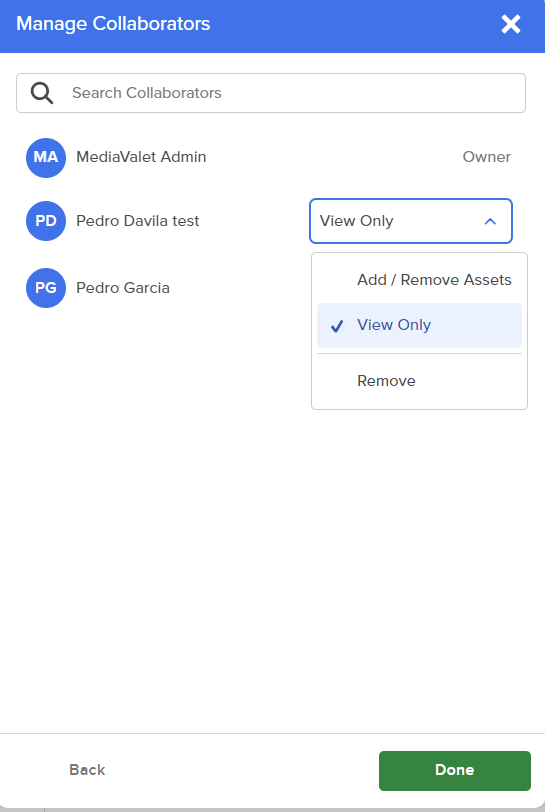545x812 pixels.
Task: Choose the View Only menu option
Action: click(x=419, y=325)
